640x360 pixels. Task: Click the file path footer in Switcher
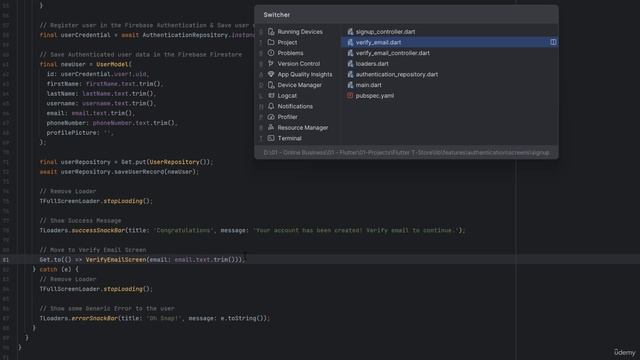[x=407, y=153]
